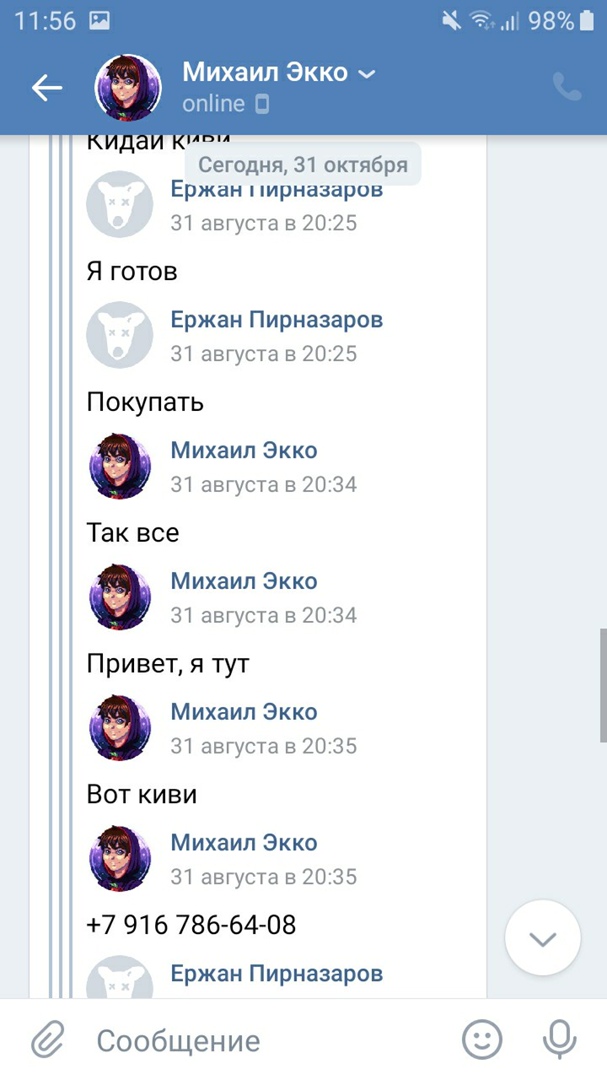Open Михаил Экко name above "Так все"
This screenshot has width=607, height=1080.
coord(243,450)
